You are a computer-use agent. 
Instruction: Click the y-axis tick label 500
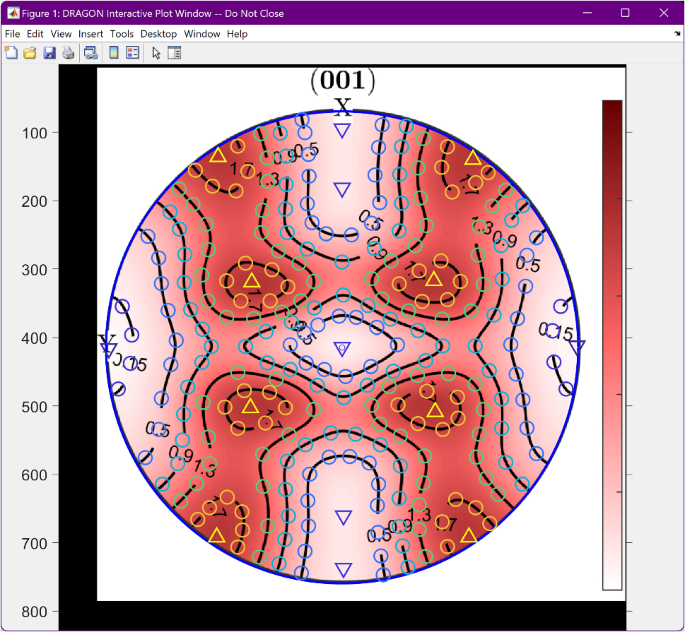35,407
